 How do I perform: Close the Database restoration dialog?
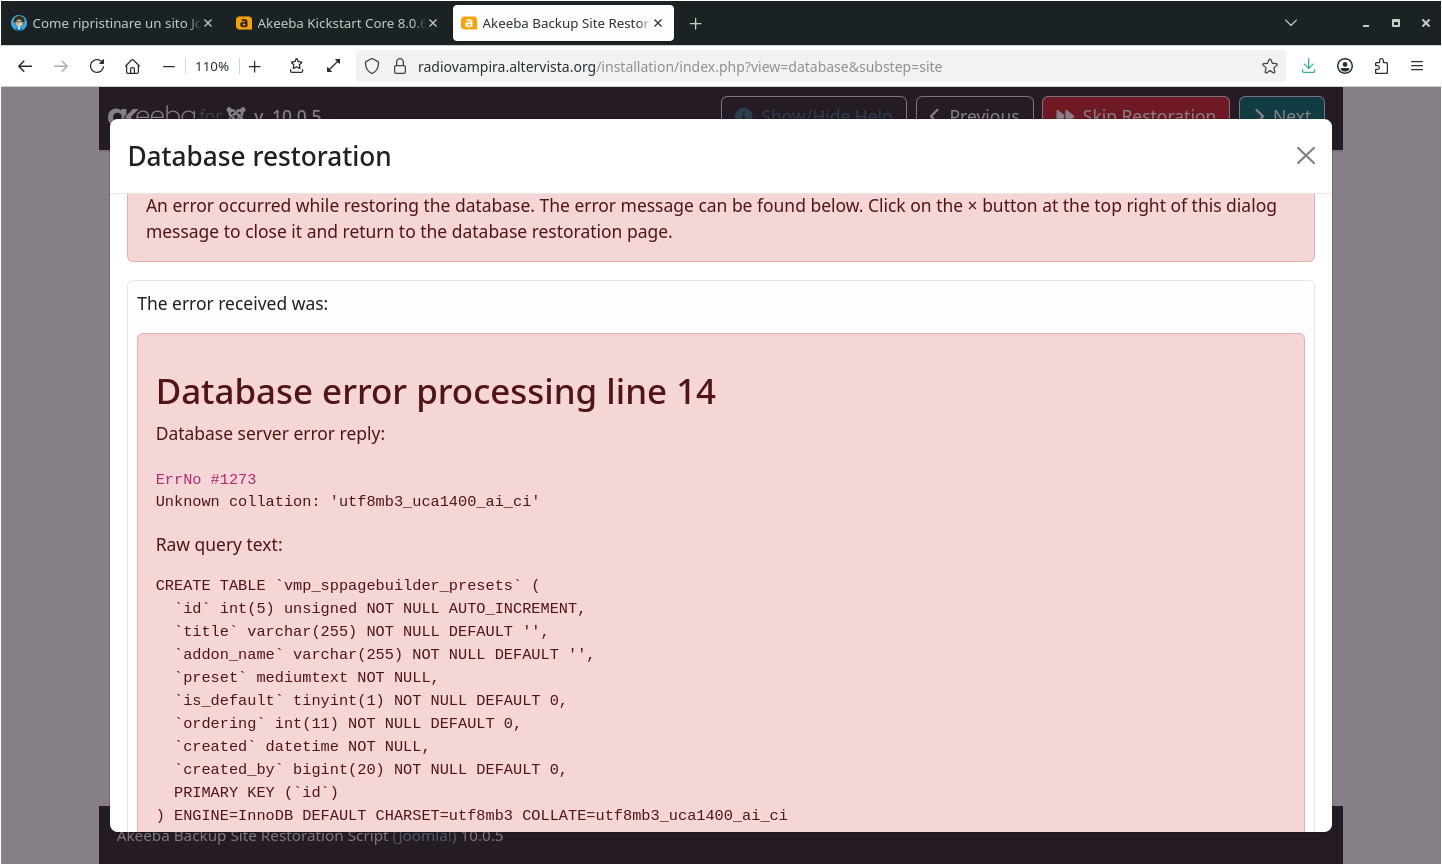click(1305, 155)
